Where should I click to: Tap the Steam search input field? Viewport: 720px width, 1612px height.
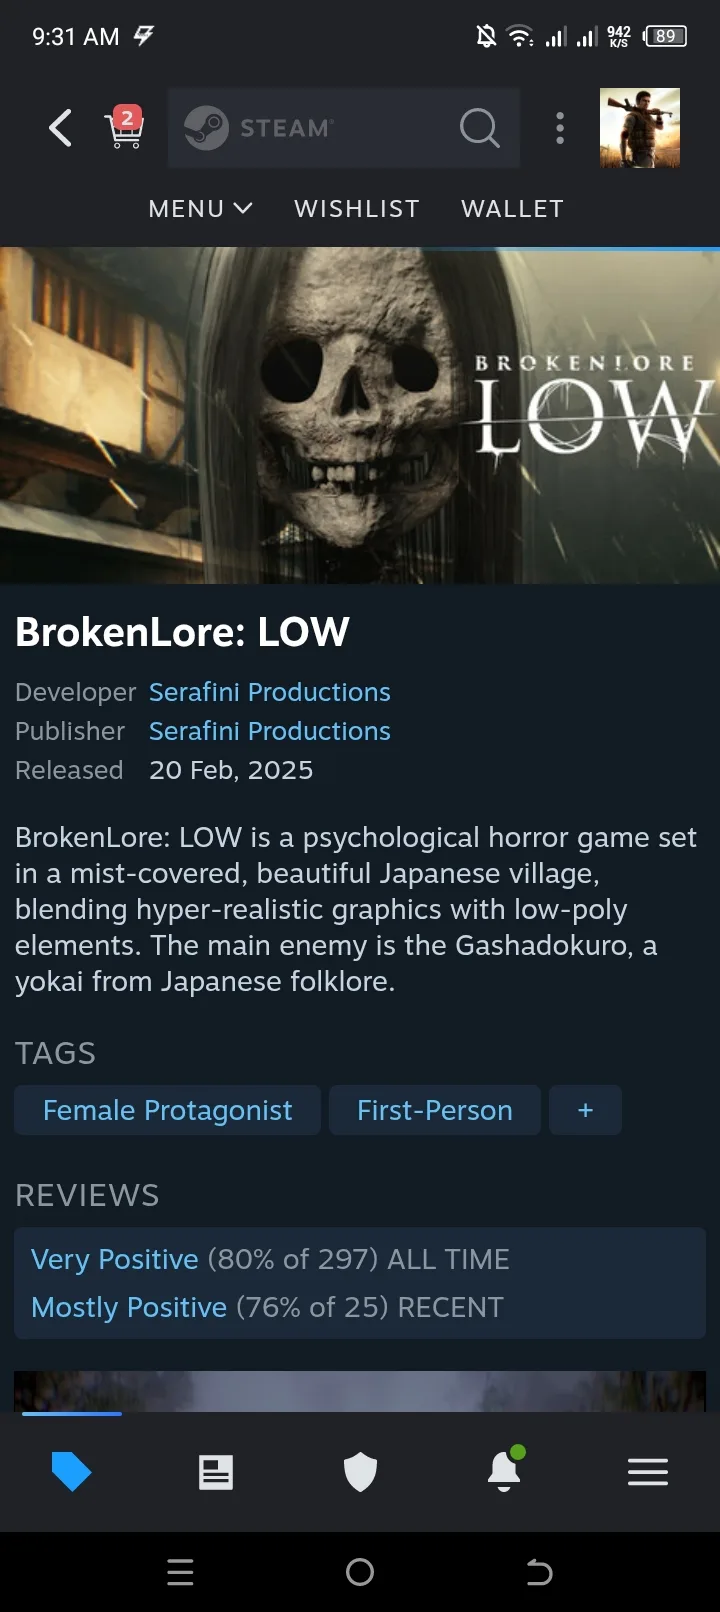click(x=344, y=127)
